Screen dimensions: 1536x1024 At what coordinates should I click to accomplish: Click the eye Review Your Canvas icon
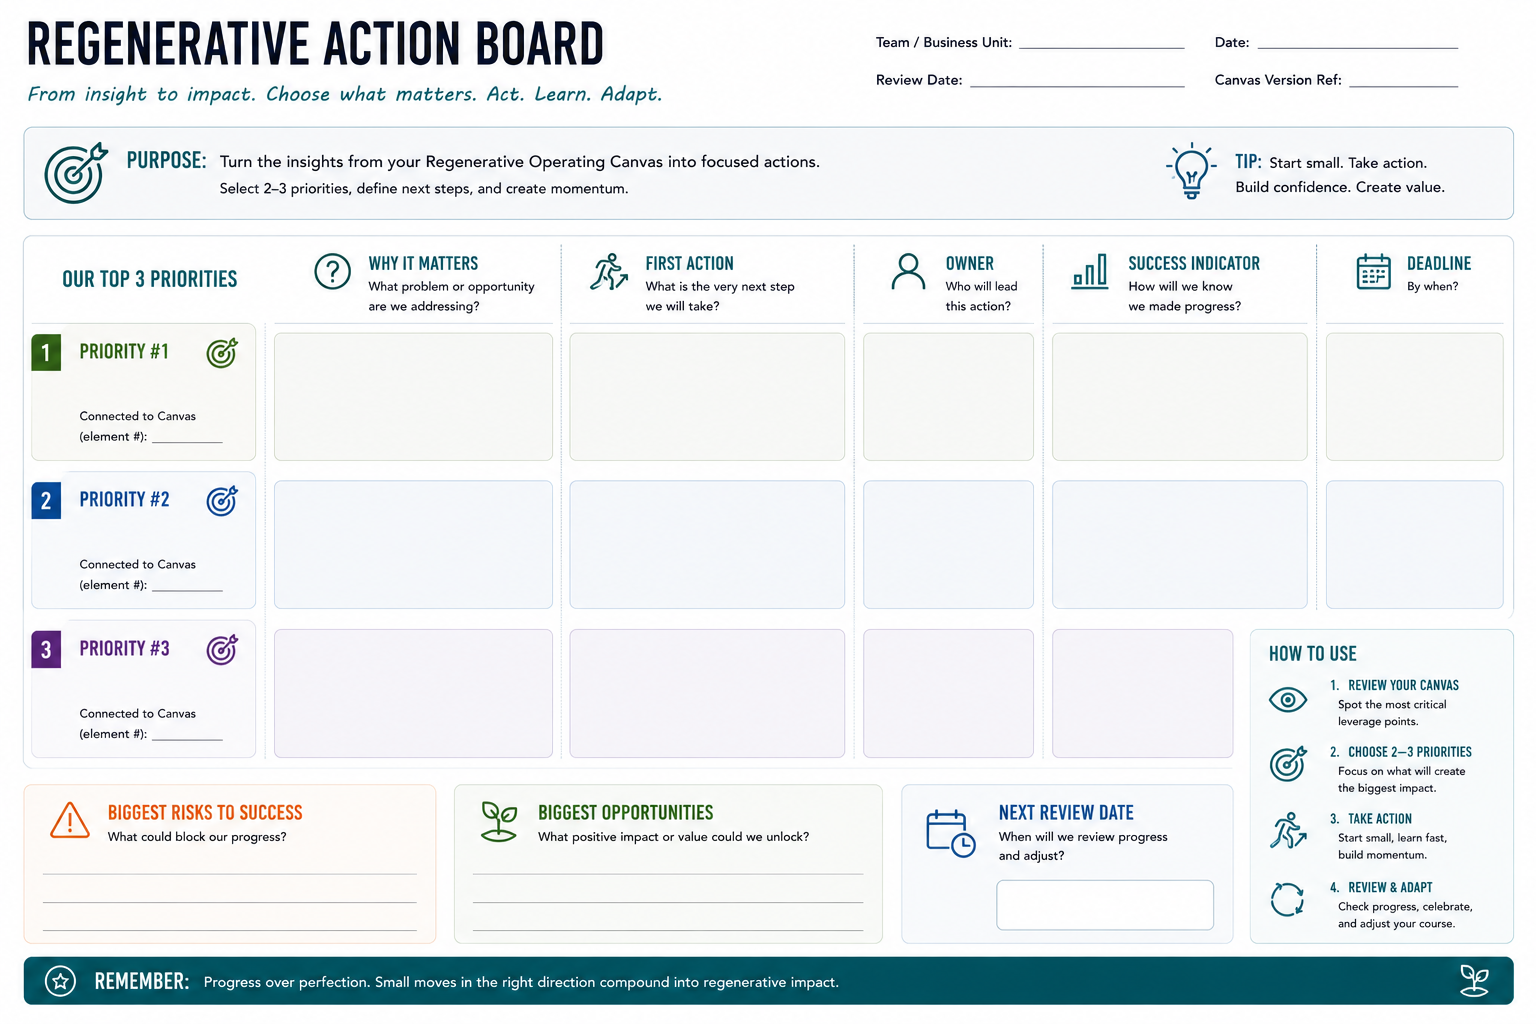[1288, 700]
